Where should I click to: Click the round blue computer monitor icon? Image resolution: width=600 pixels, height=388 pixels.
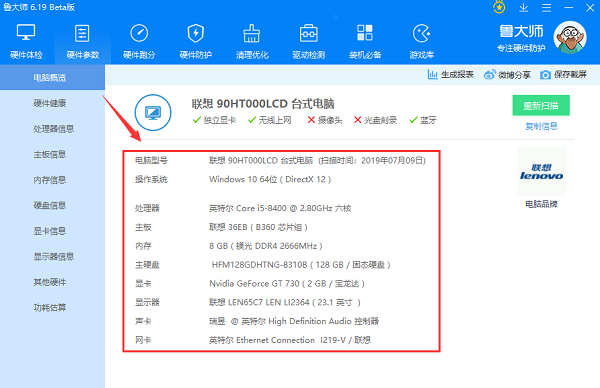pos(153,112)
